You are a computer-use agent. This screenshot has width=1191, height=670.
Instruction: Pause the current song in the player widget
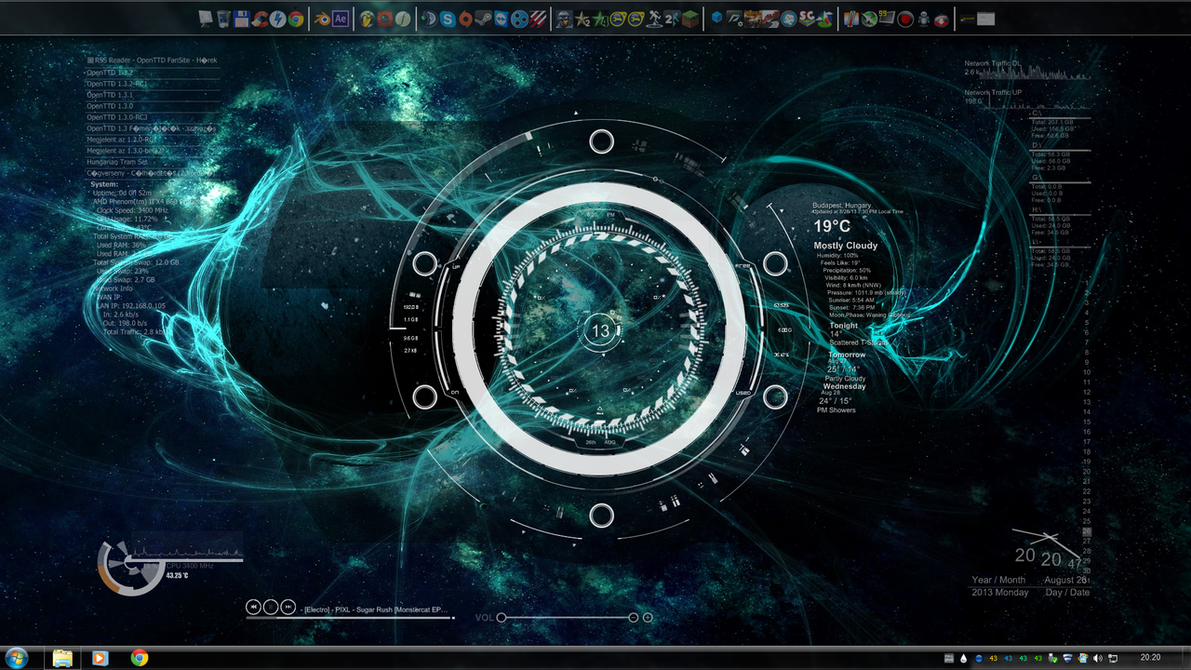[x=271, y=607]
